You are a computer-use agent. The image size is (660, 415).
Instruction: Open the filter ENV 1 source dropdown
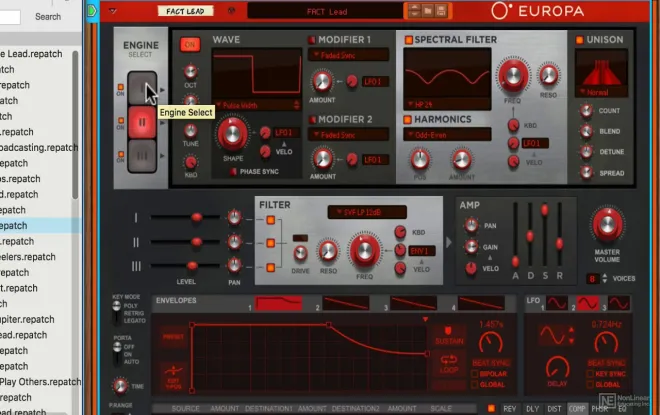[x=422, y=251]
